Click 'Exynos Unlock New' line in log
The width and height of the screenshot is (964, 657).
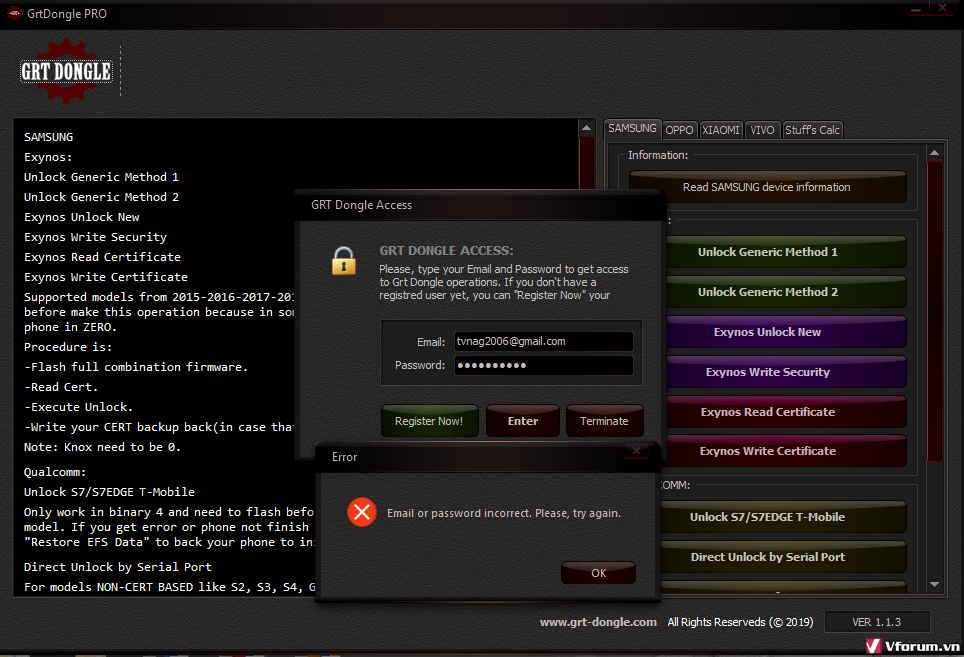coord(82,217)
